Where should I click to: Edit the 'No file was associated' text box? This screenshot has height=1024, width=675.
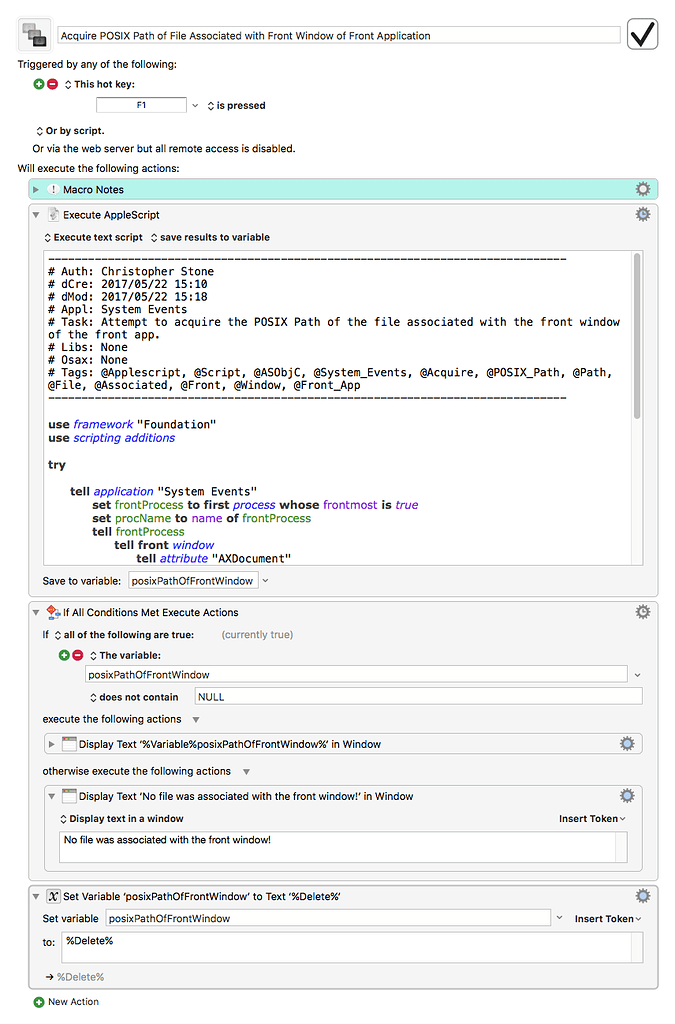(343, 847)
